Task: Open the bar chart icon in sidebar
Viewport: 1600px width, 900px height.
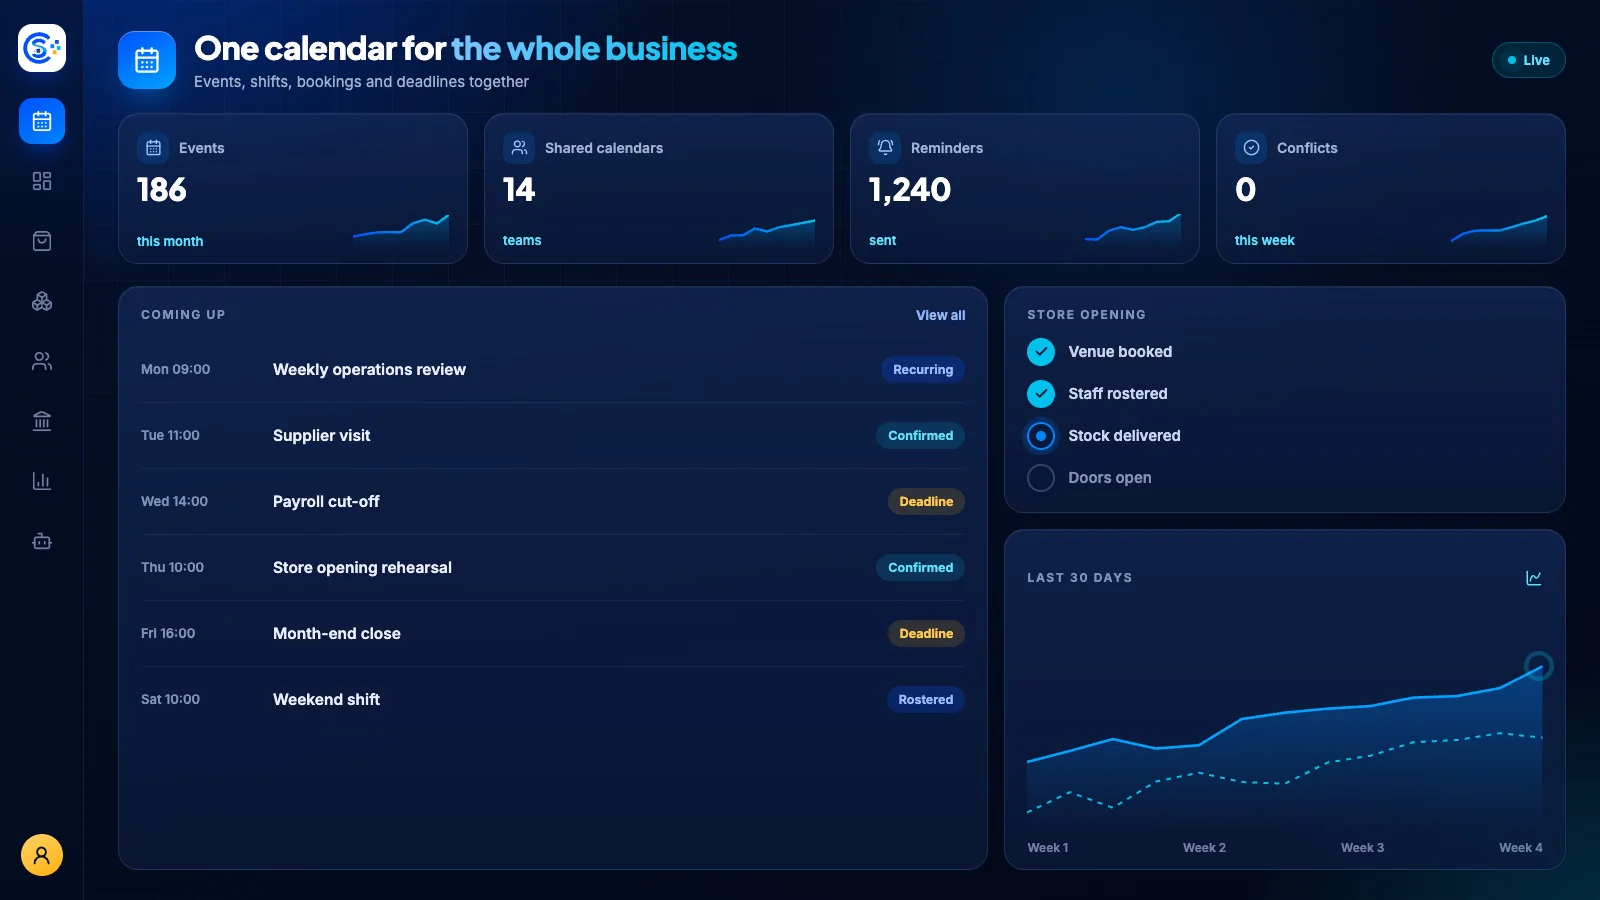Action: click(x=42, y=481)
